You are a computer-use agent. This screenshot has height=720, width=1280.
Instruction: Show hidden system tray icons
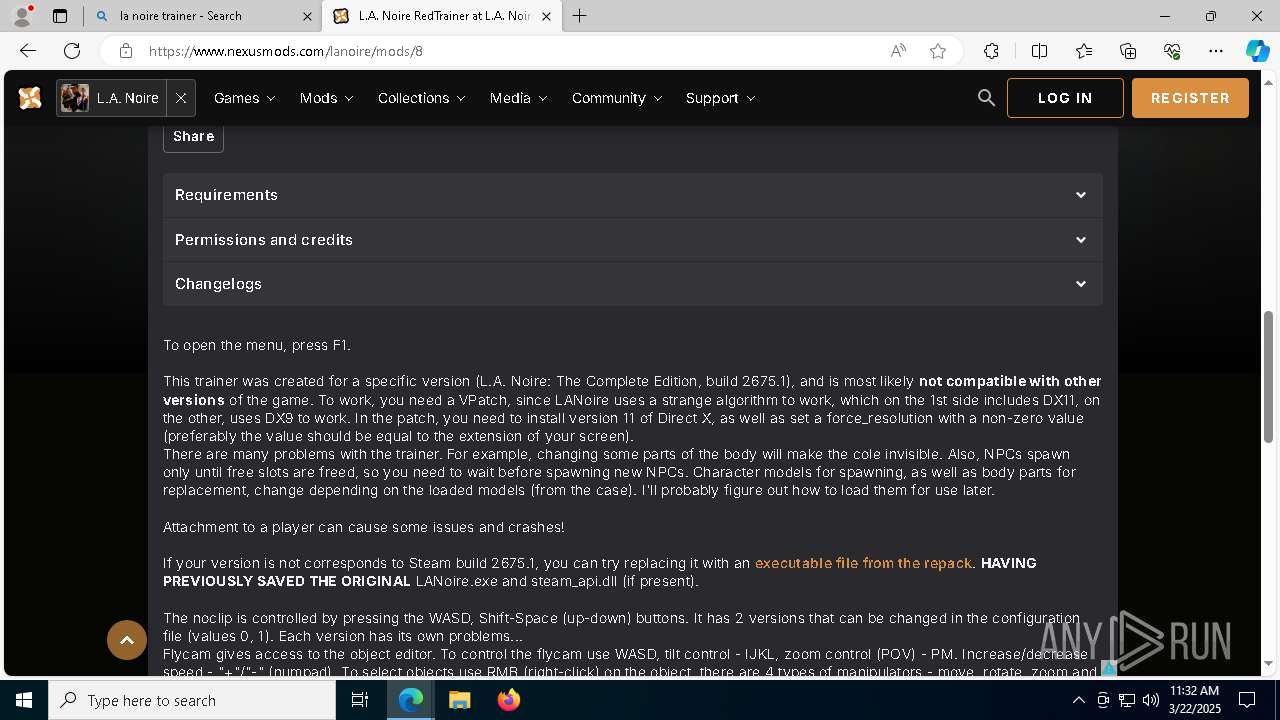[x=1078, y=700]
